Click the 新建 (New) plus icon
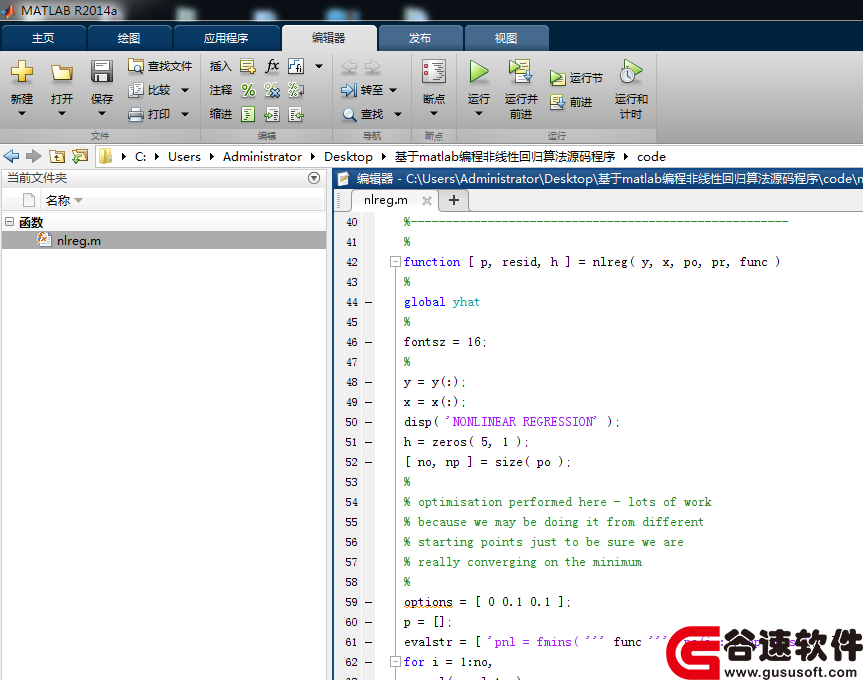The width and height of the screenshot is (863, 680). [22, 72]
